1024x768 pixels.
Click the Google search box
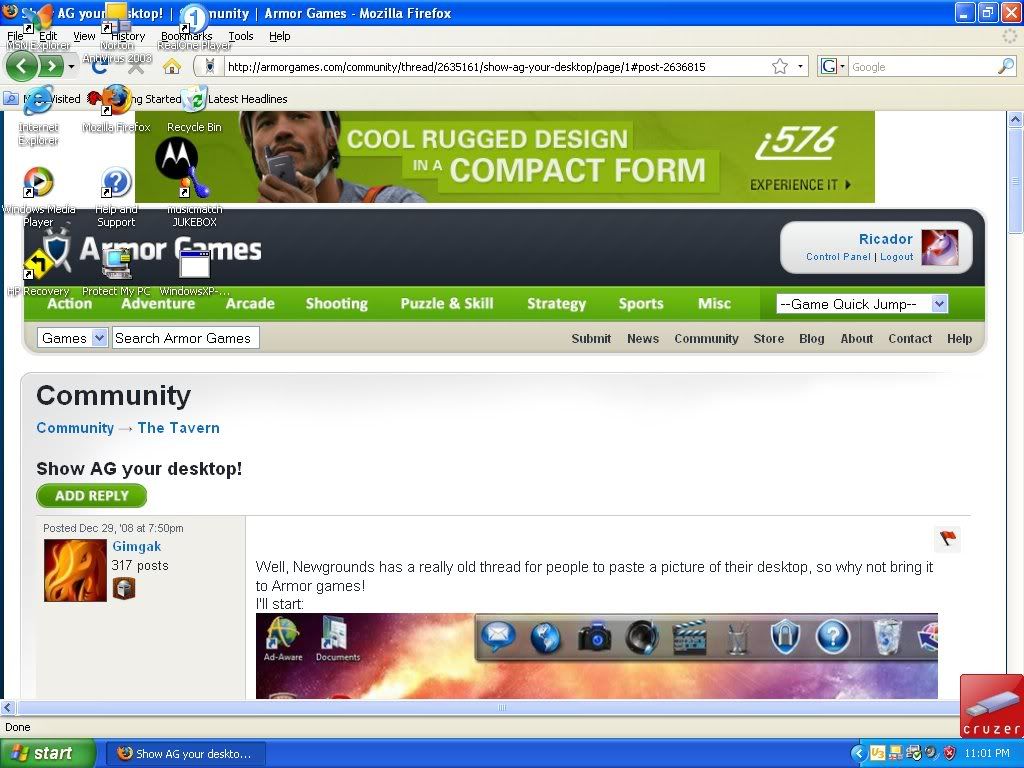(x=923, y=67)
